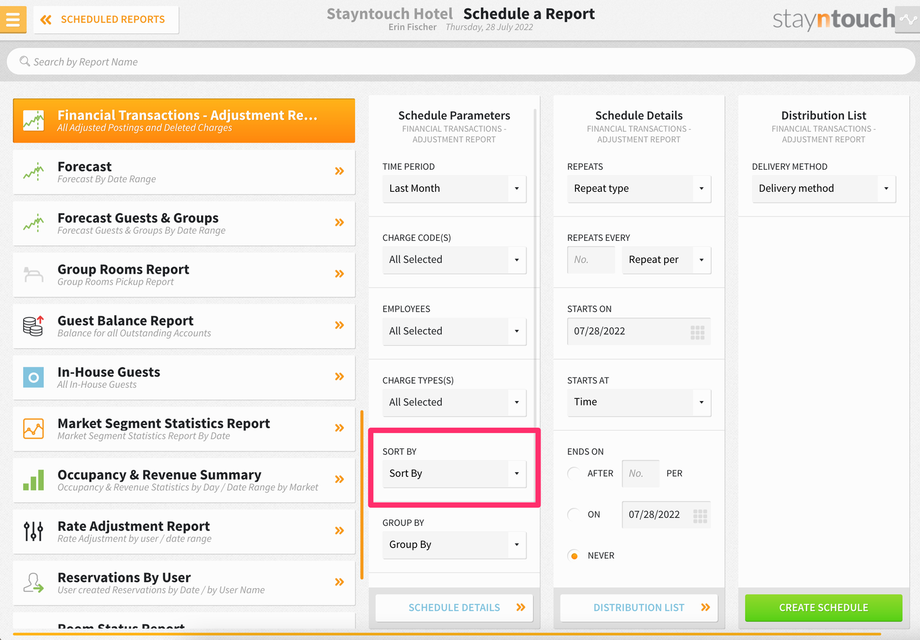The height and width of the screenshot is (640, 920).
Task: Click the Market Segment Statistics chart icon
Action: pyautogui.click(x=33, y=428)
